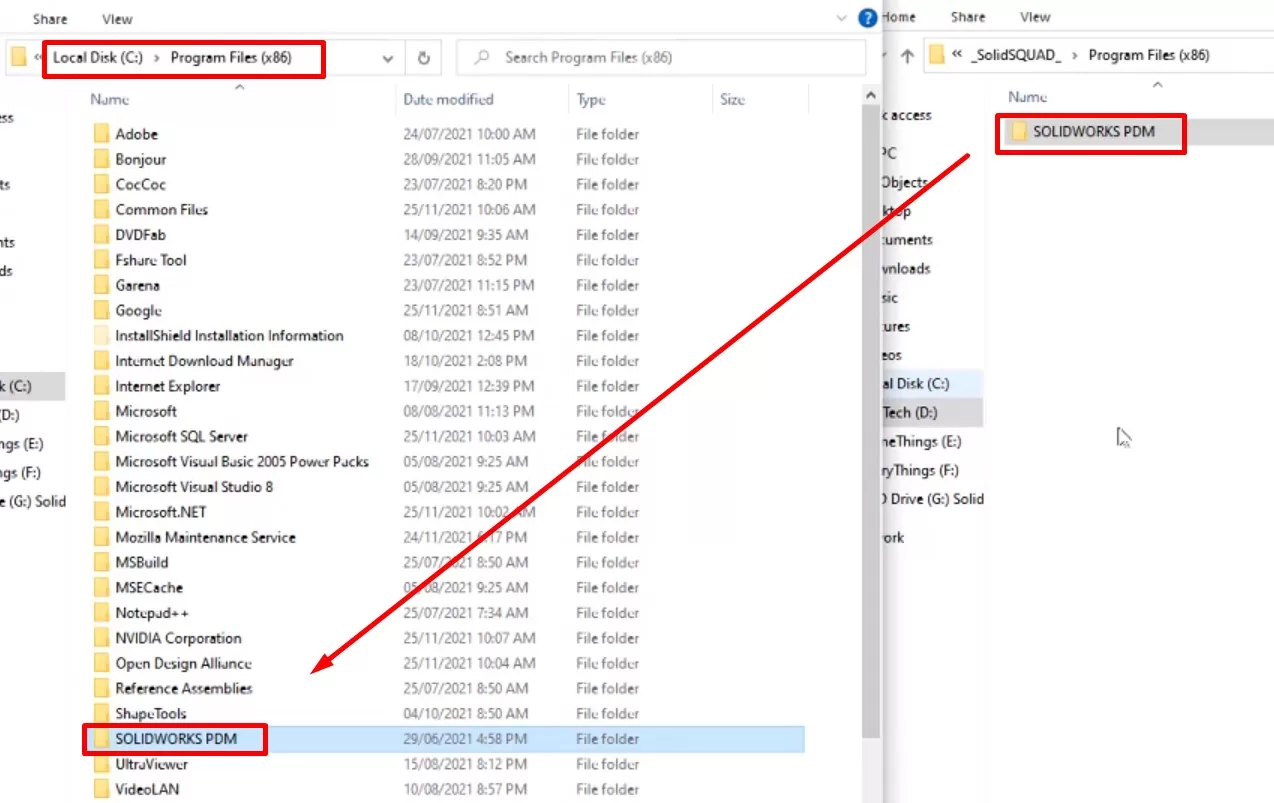
Task: Switch to the View tab
Action: [116, 18]
